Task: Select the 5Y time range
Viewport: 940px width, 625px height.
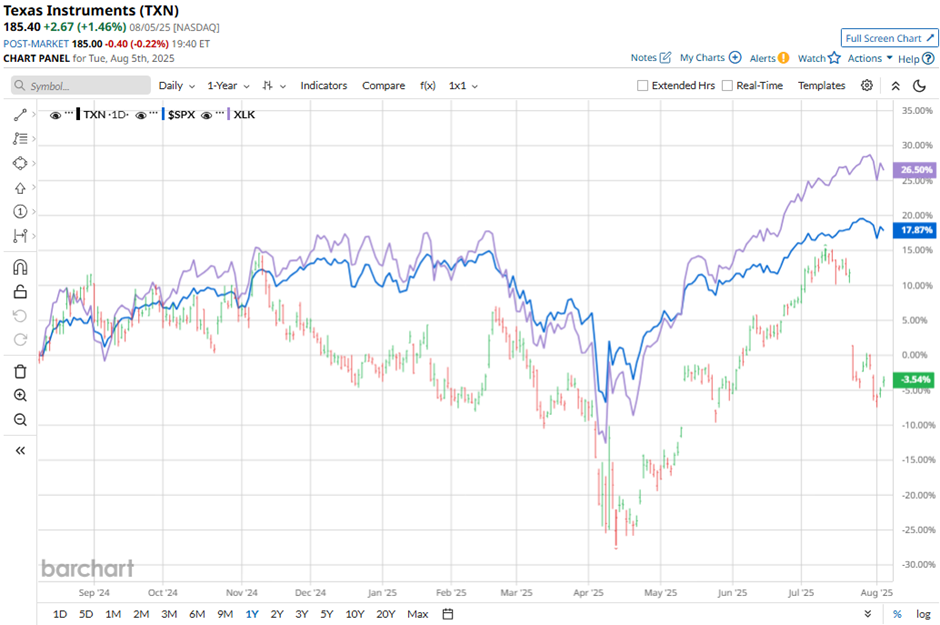Action: 327,614
